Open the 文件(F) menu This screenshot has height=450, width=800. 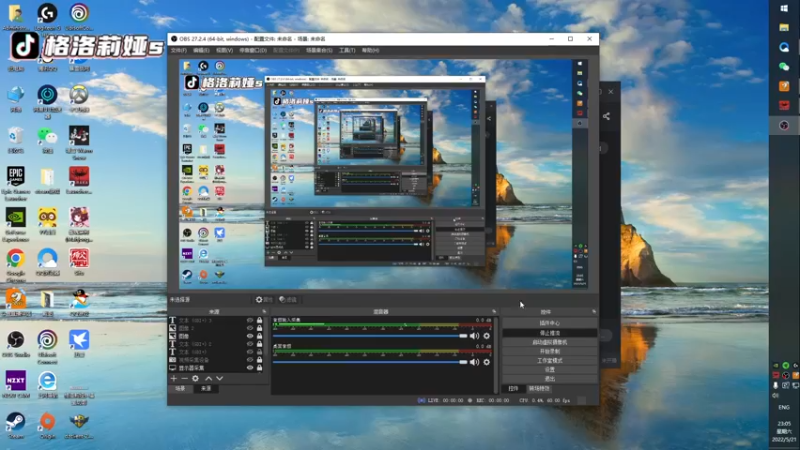179,51
